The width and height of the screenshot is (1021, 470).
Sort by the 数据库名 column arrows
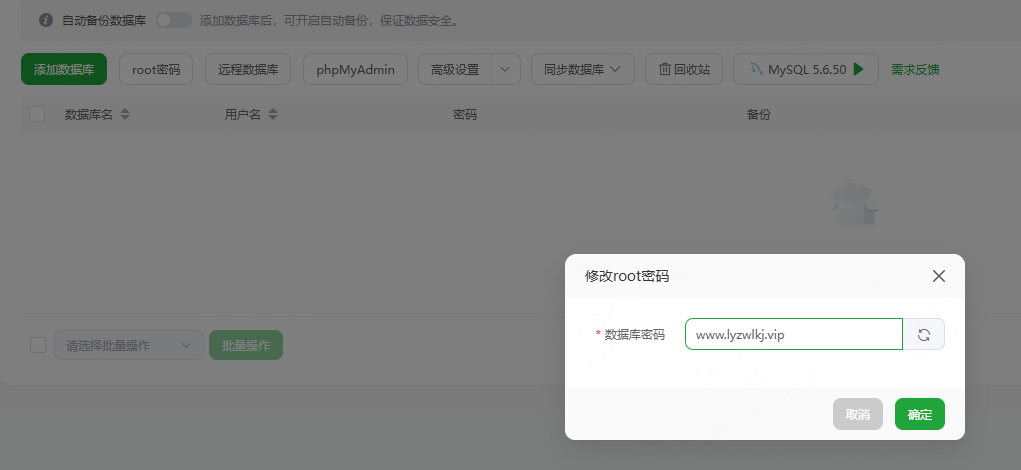click(x=125, y=115)
